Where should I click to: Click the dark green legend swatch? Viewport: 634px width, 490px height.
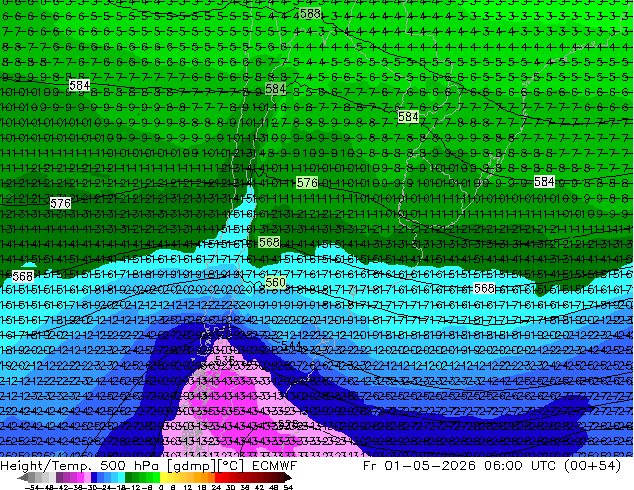(129, 477)
